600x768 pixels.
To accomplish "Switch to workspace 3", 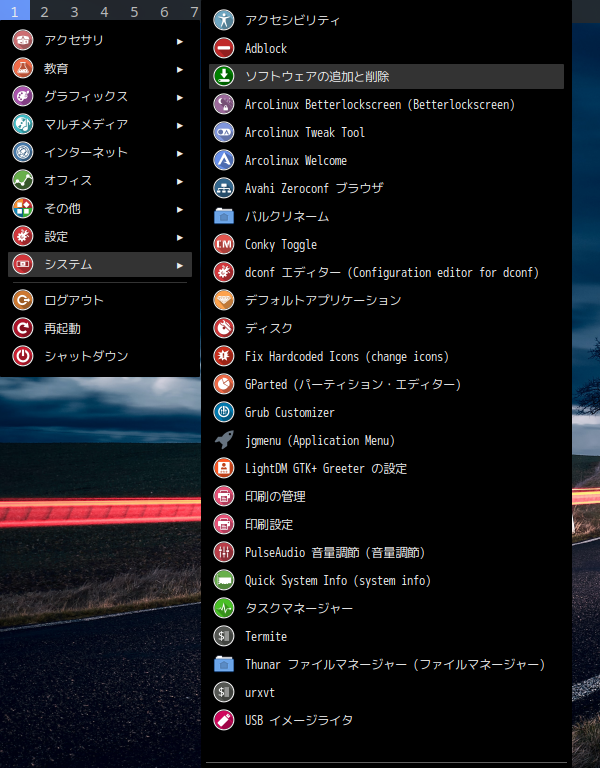I will coord(74,11).
